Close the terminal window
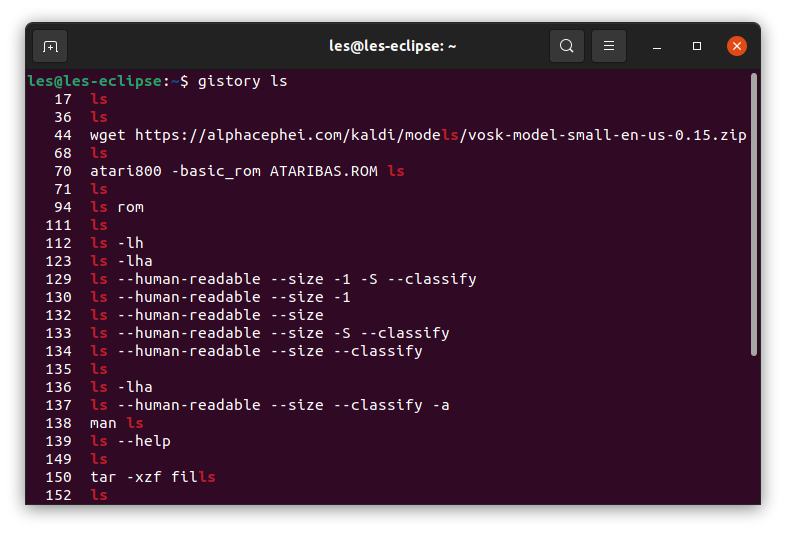 click(x=737, y=46)
